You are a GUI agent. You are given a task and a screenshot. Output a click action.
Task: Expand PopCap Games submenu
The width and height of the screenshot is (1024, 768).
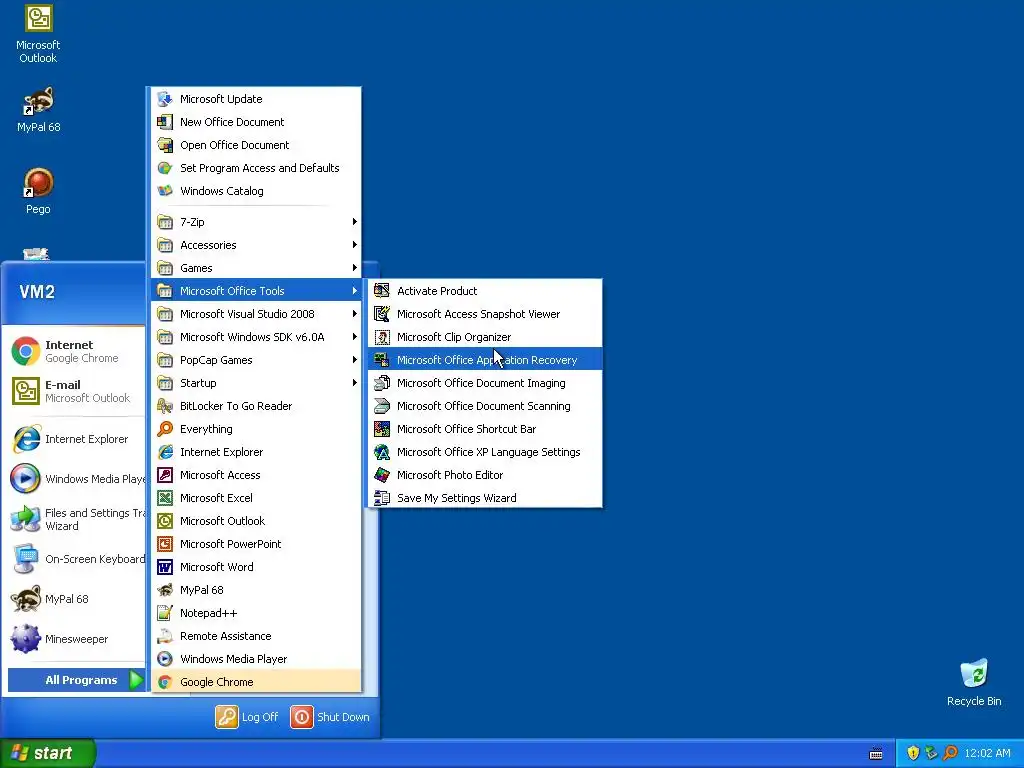pyautogui.click(x=256, y=360)
